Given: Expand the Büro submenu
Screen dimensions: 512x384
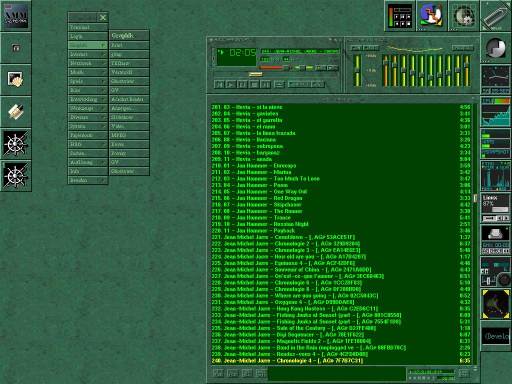Looking at the screenshot, I should click(88, 90).
